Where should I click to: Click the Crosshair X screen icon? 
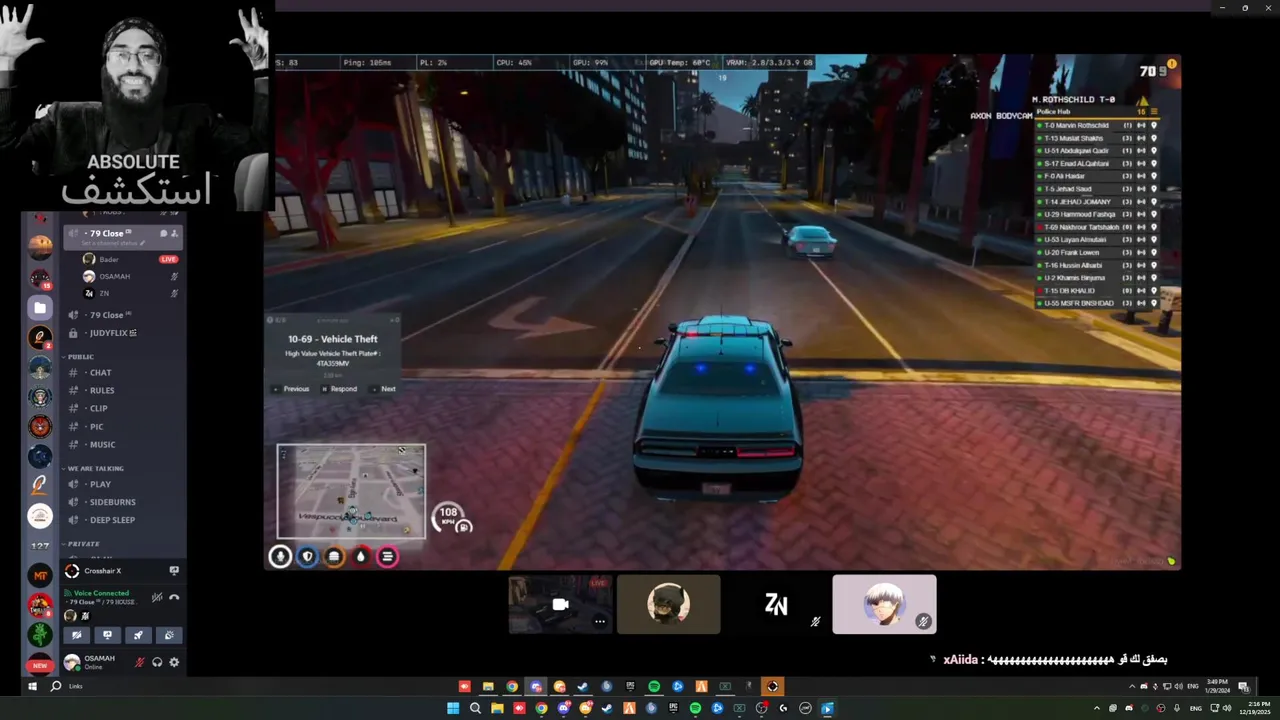(x=174, y=571)
